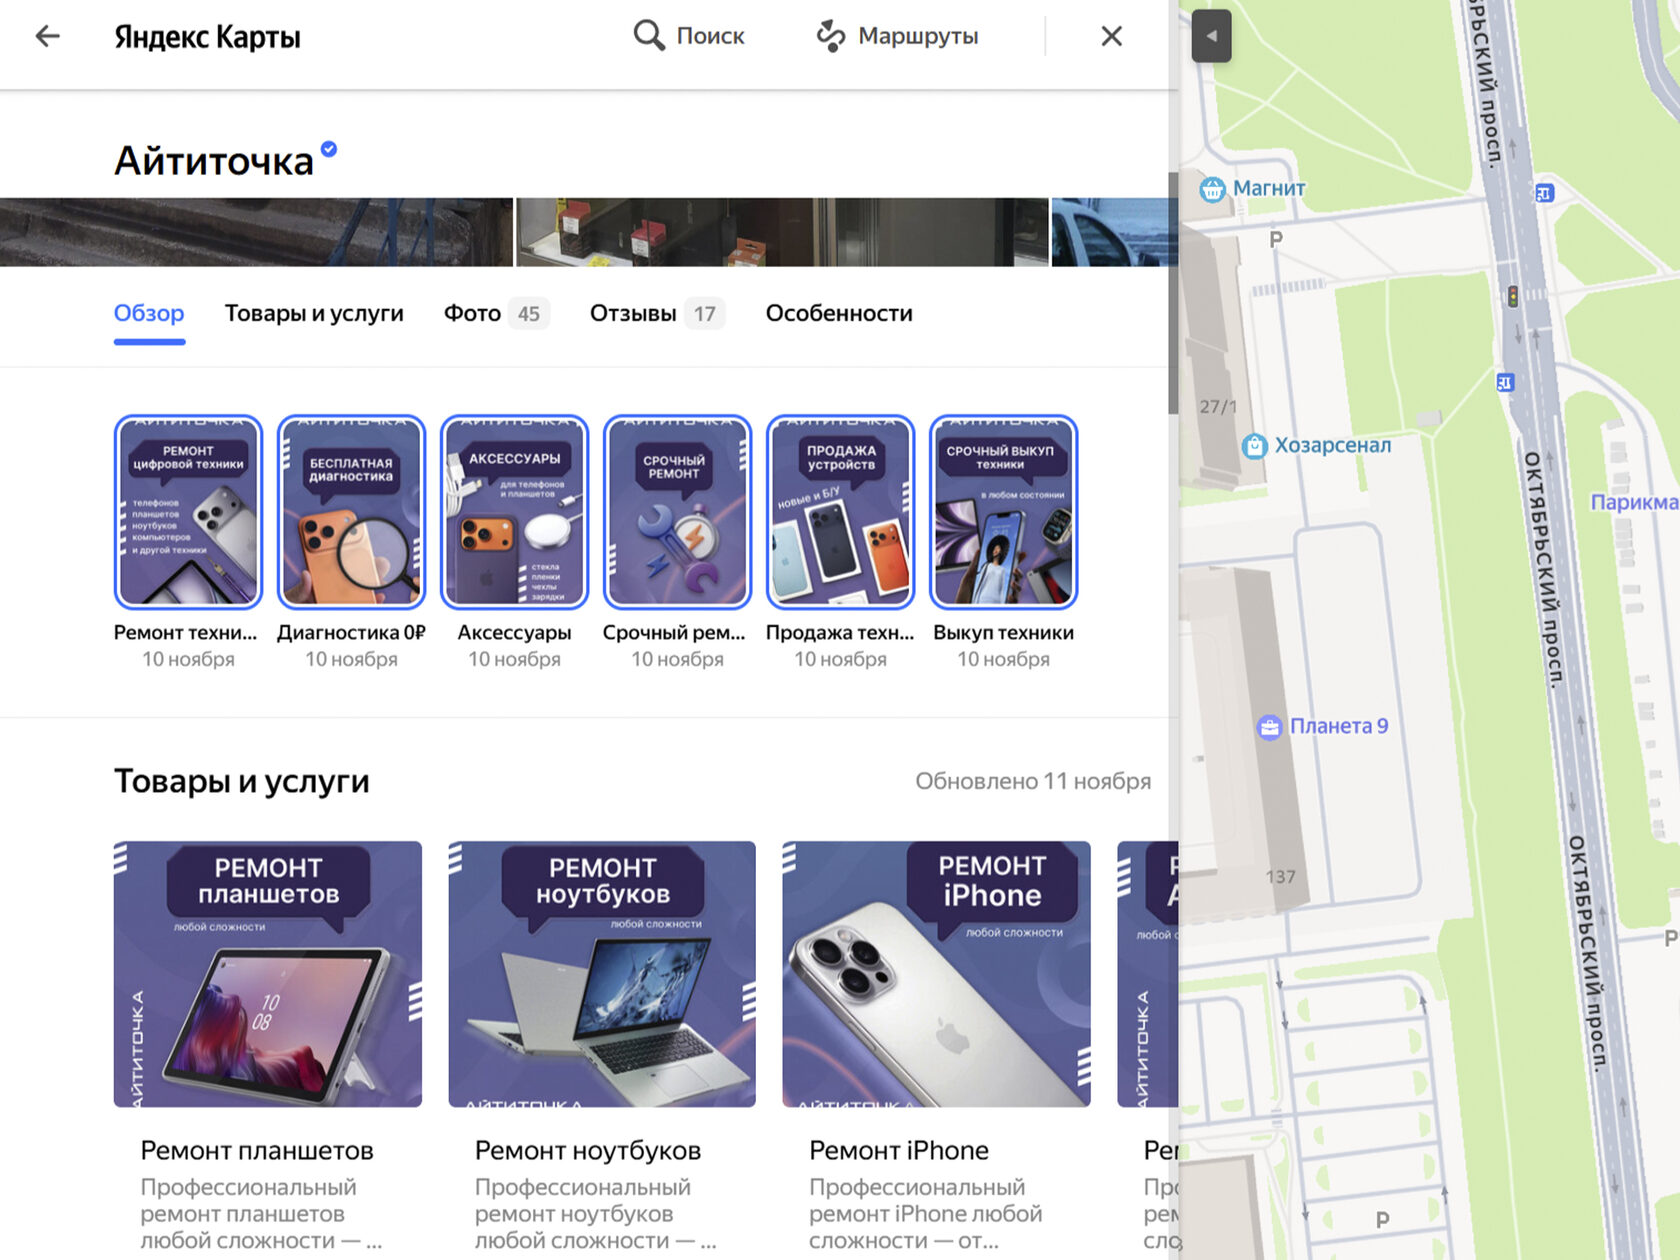Screen dimensions: 1680x1260
Task: Click the Маршруты button label
Action: pyautogui.click(x=918, y=36)
